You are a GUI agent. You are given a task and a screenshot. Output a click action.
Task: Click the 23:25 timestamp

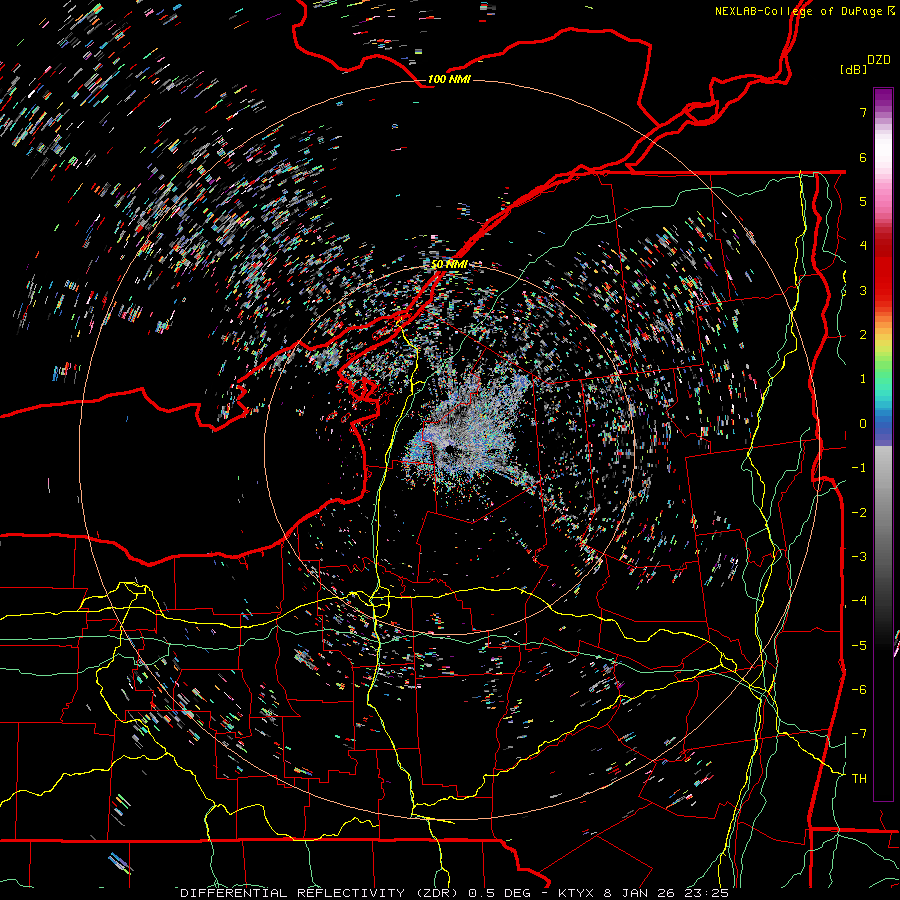point(709,893)
